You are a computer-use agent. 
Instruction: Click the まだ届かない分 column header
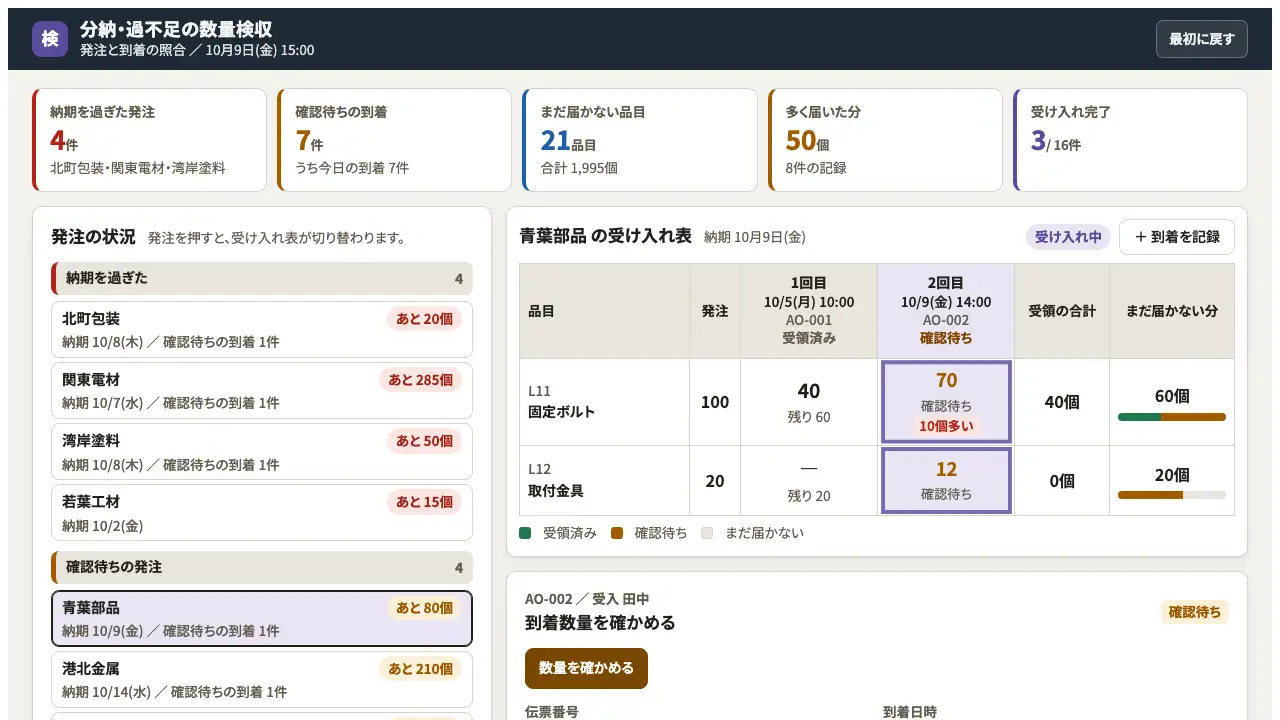pyautogui.click(x=1172, y=311)
